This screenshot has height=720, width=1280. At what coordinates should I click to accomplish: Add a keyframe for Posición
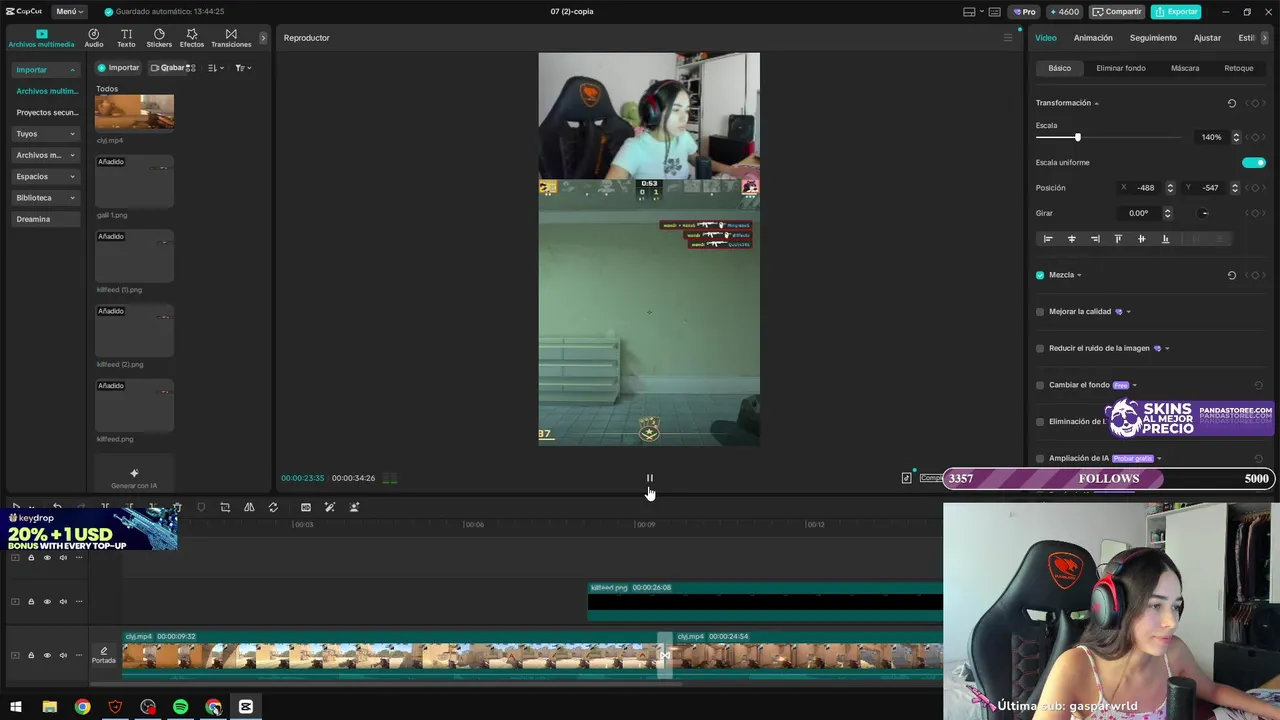(1254, 188)
